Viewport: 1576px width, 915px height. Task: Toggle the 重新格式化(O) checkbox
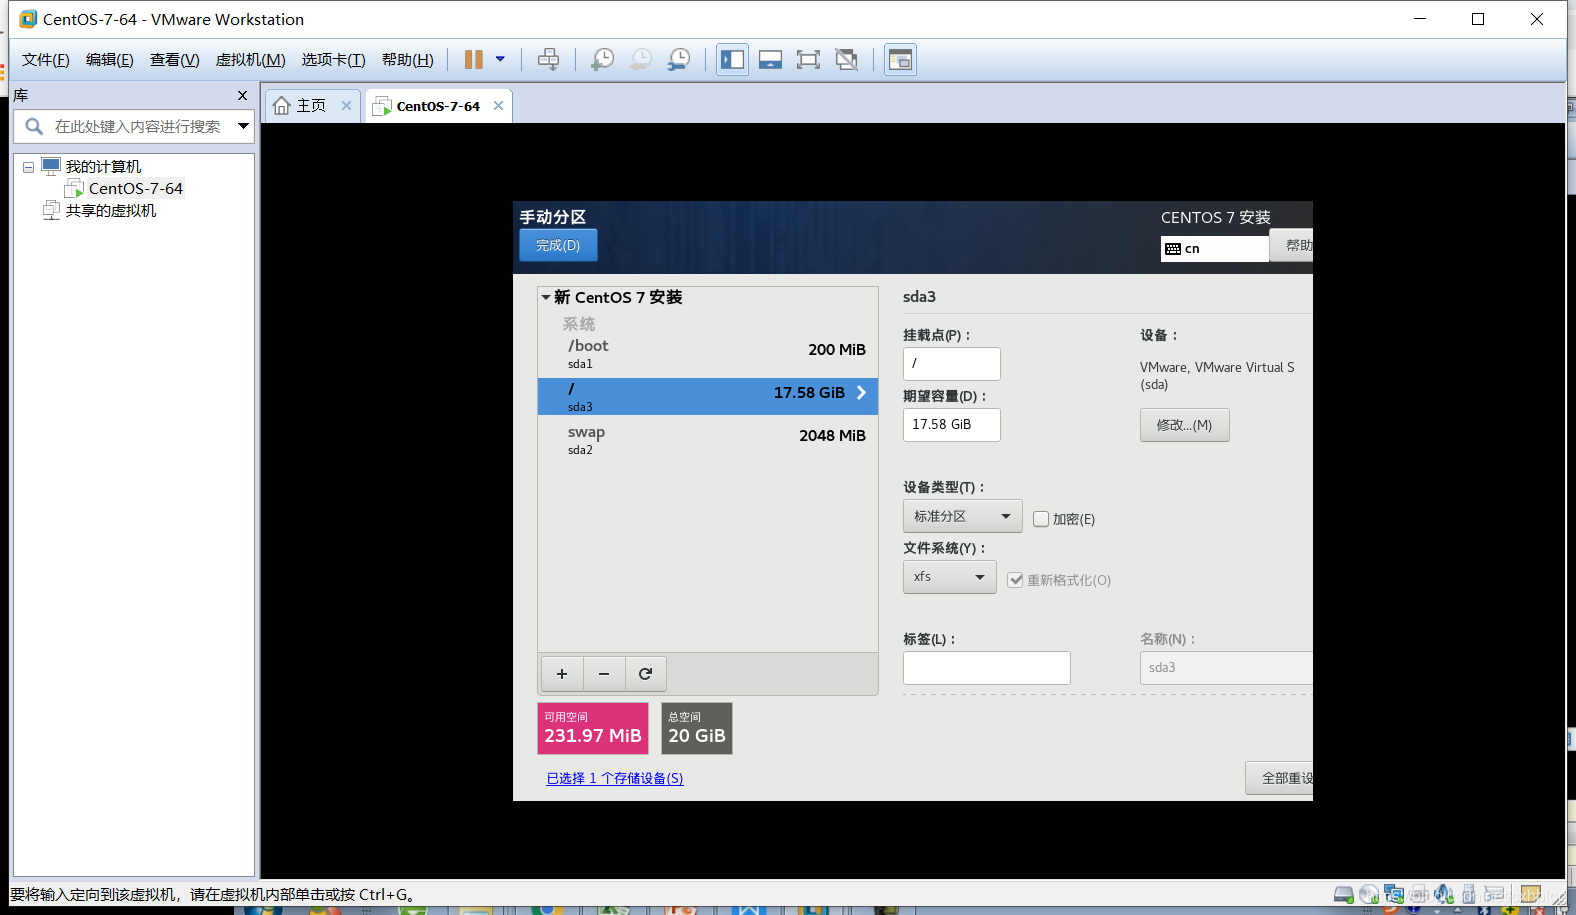(x=1015, y=580)
